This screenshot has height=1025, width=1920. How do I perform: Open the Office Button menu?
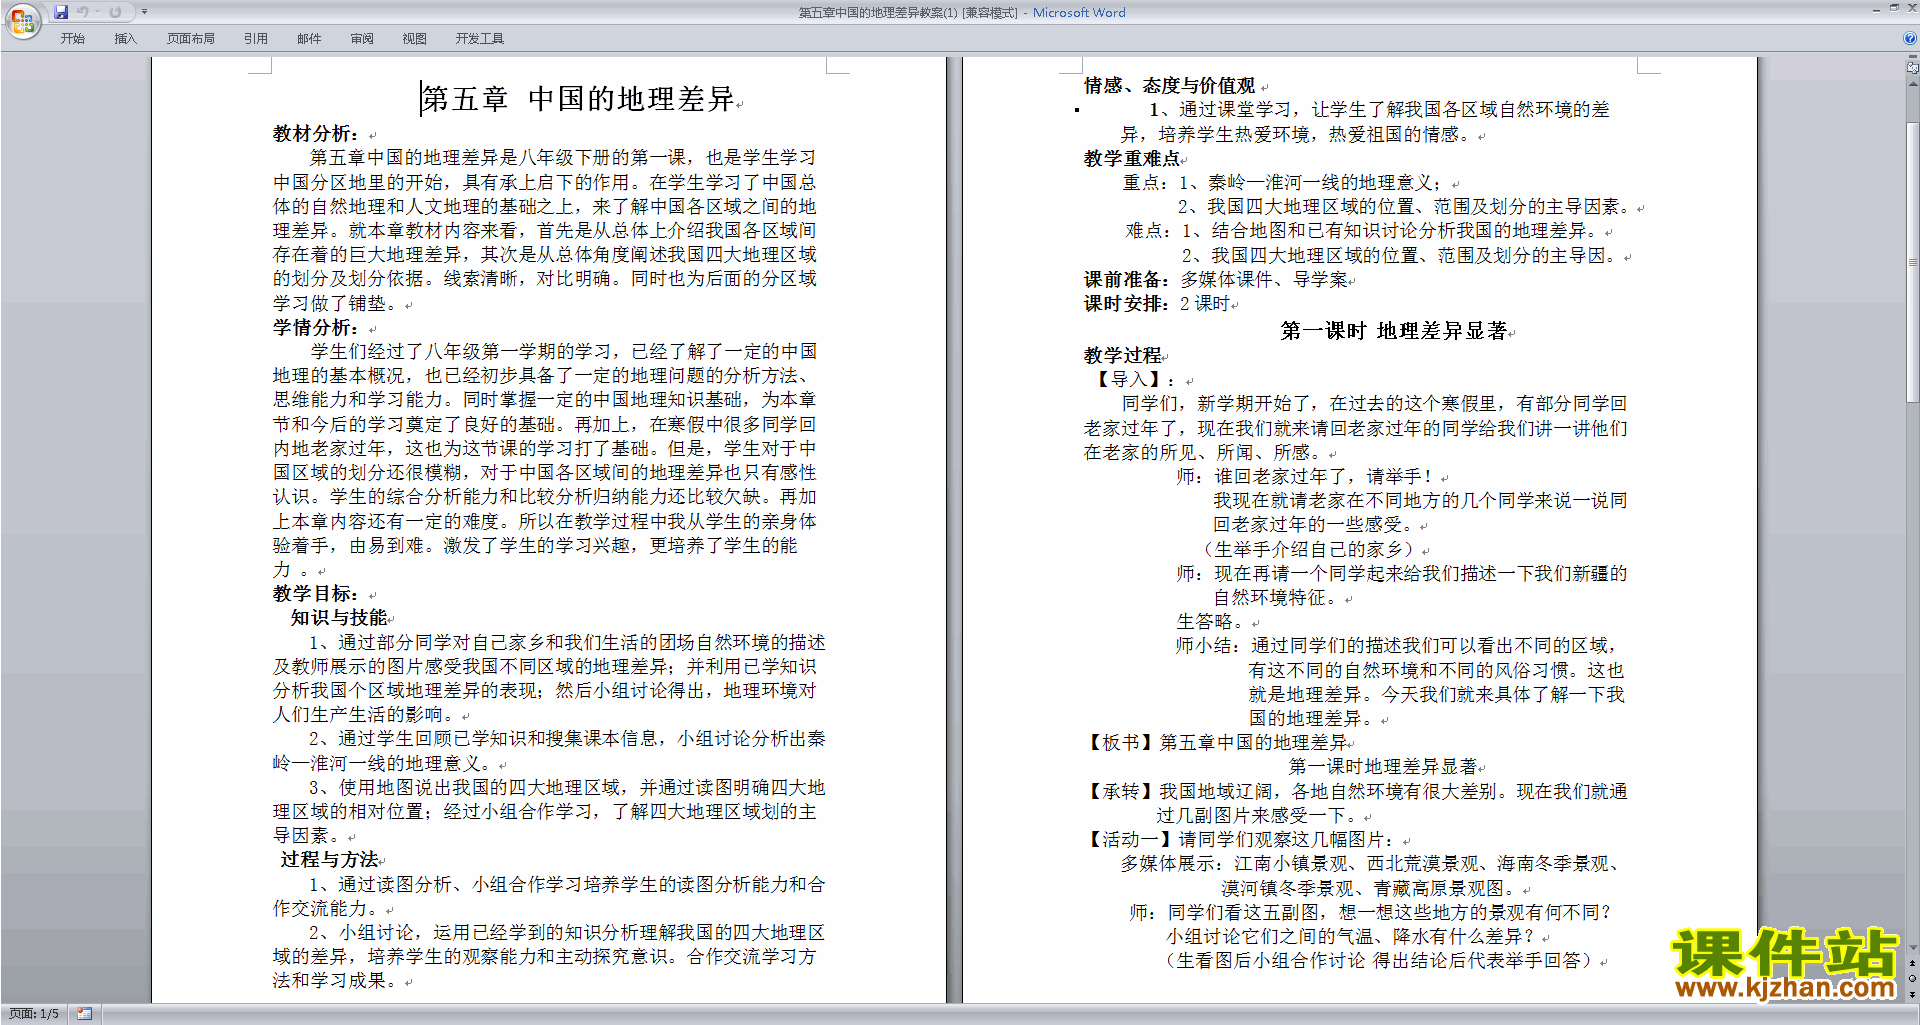(x=22, y=20)
